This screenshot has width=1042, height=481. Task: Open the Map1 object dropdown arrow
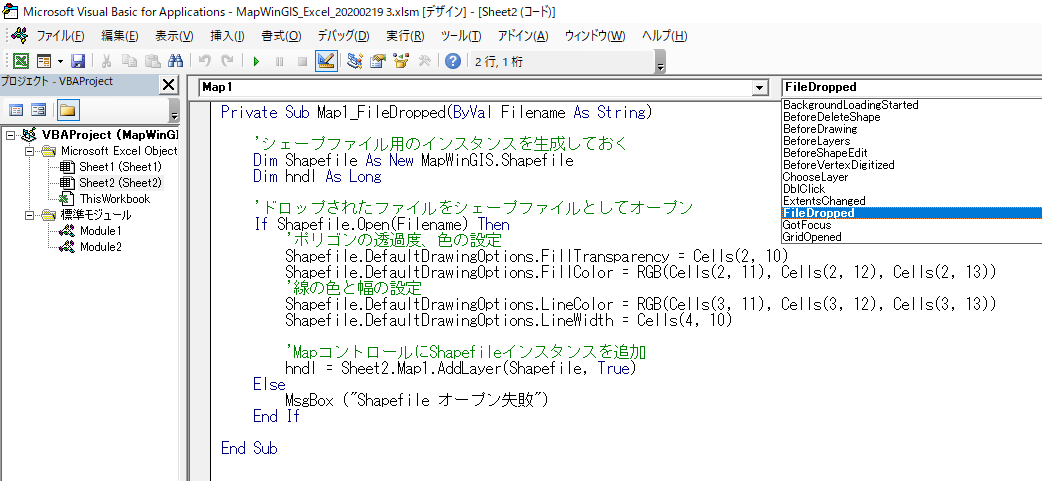[x=760, y=88]
